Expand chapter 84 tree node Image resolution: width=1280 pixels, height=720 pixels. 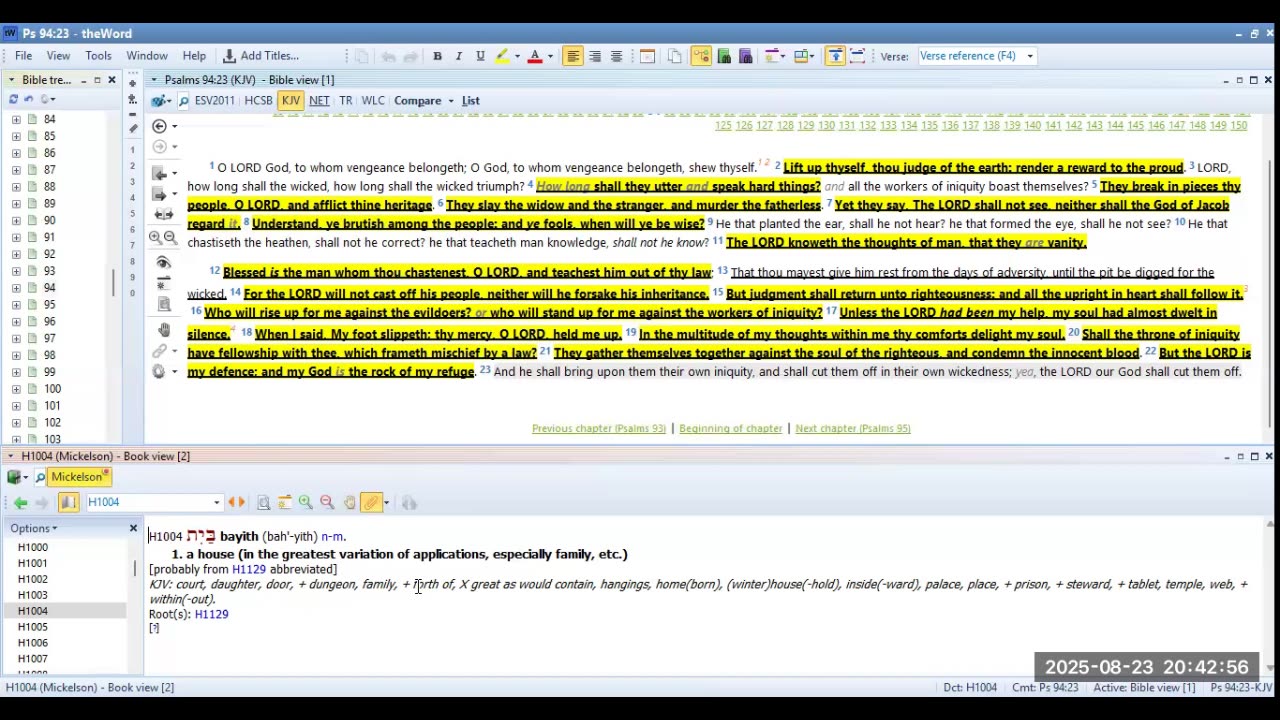[x=16, y=119]
